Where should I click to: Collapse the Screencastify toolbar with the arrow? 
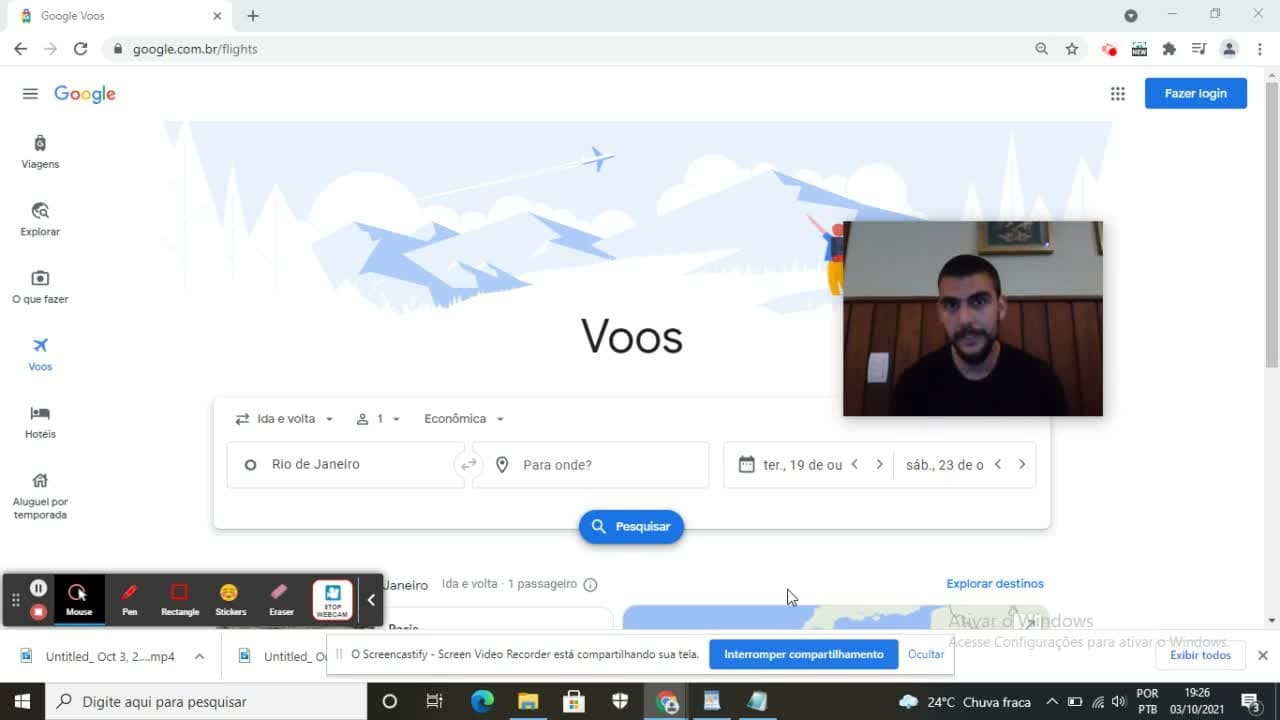(x=371, y=600)
